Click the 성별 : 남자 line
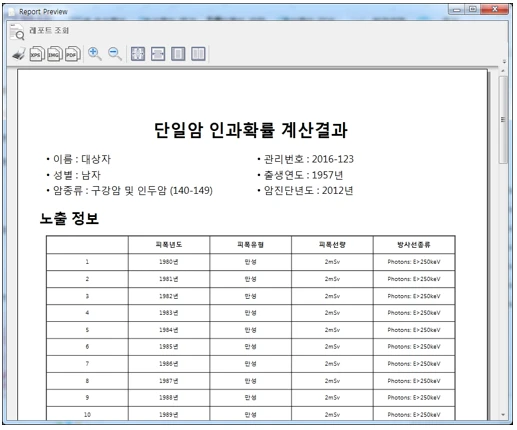 pos(73,175)
